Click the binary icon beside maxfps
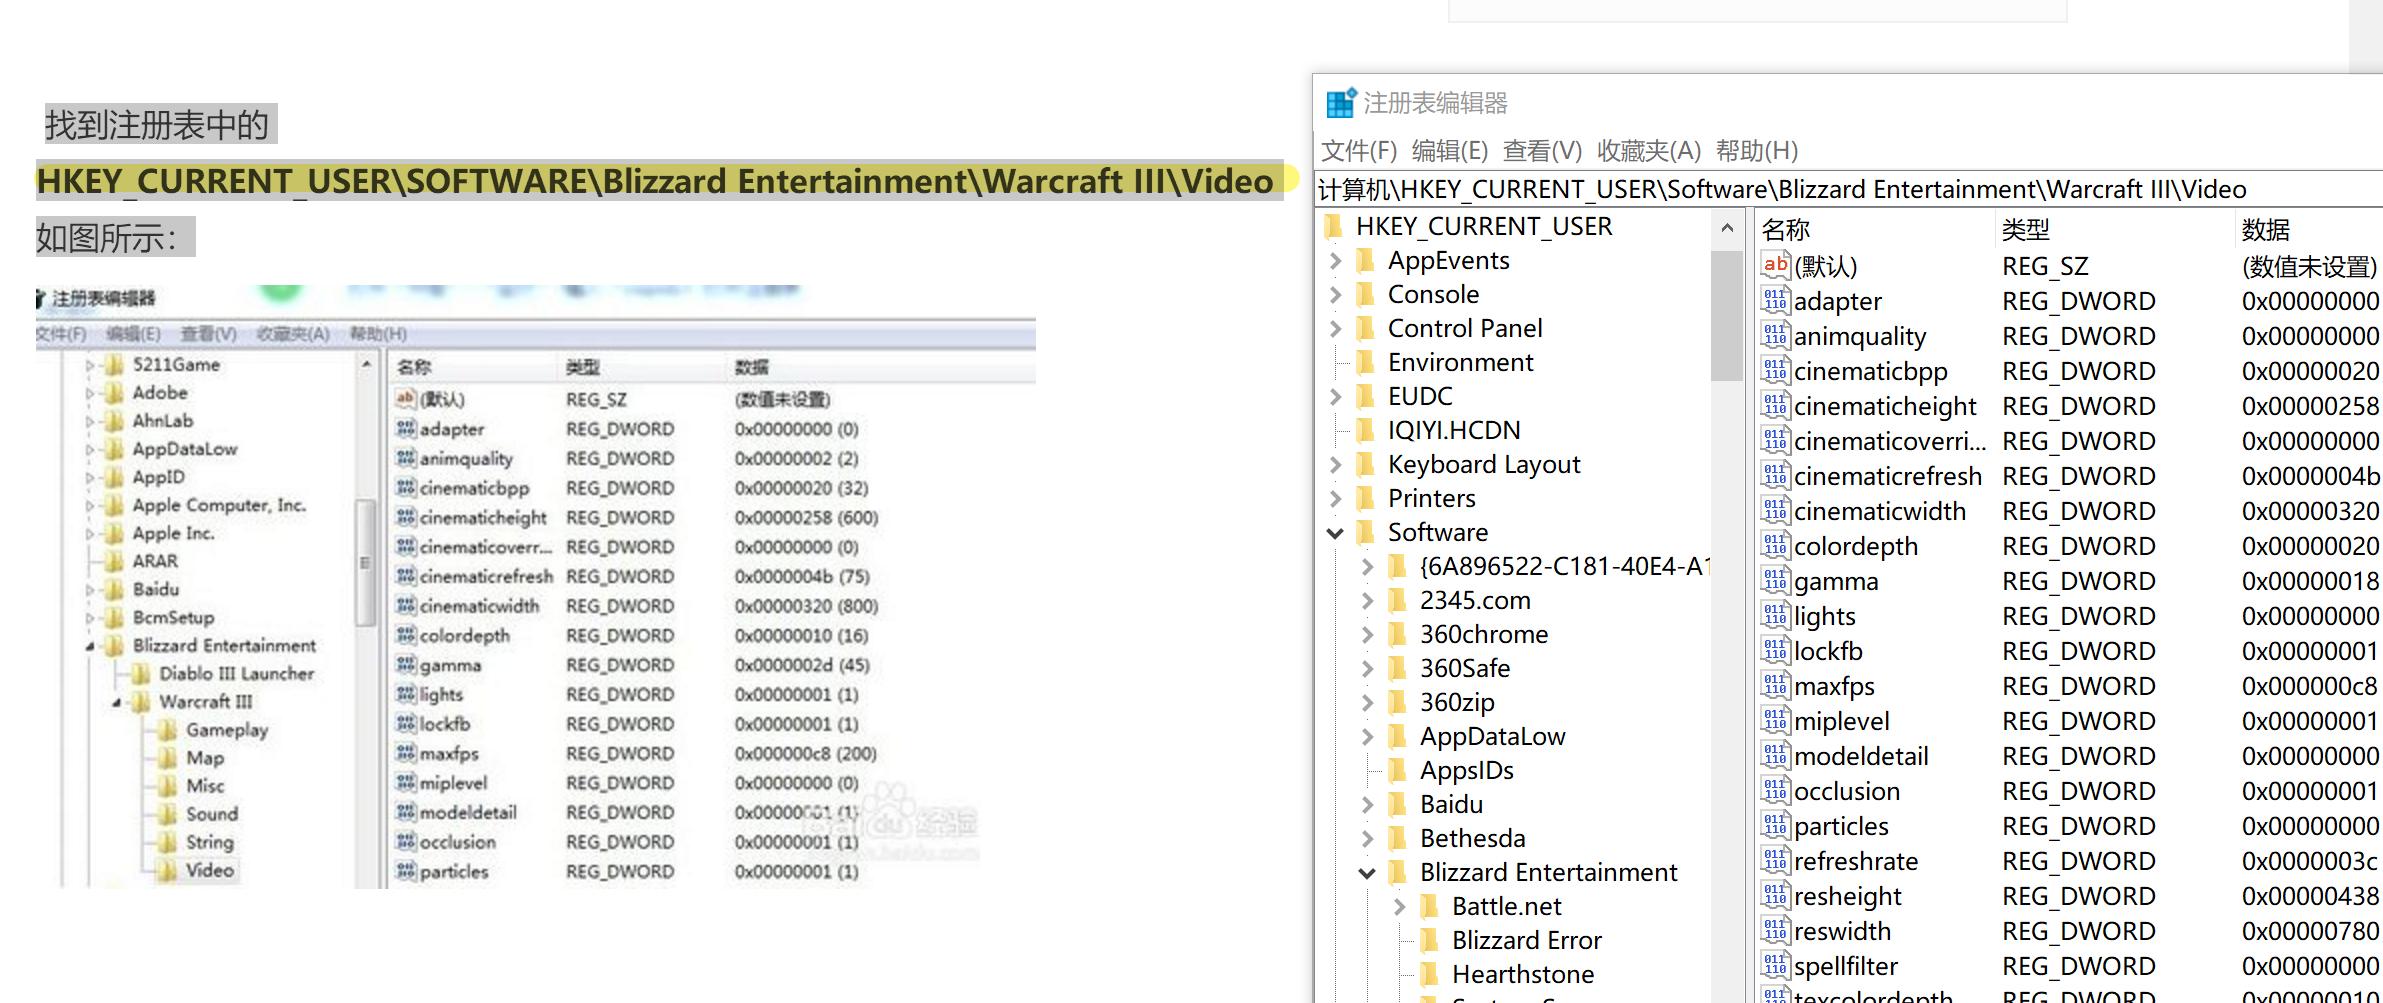Viewport: 2383px width, 1003px height. click(1775, 686)
